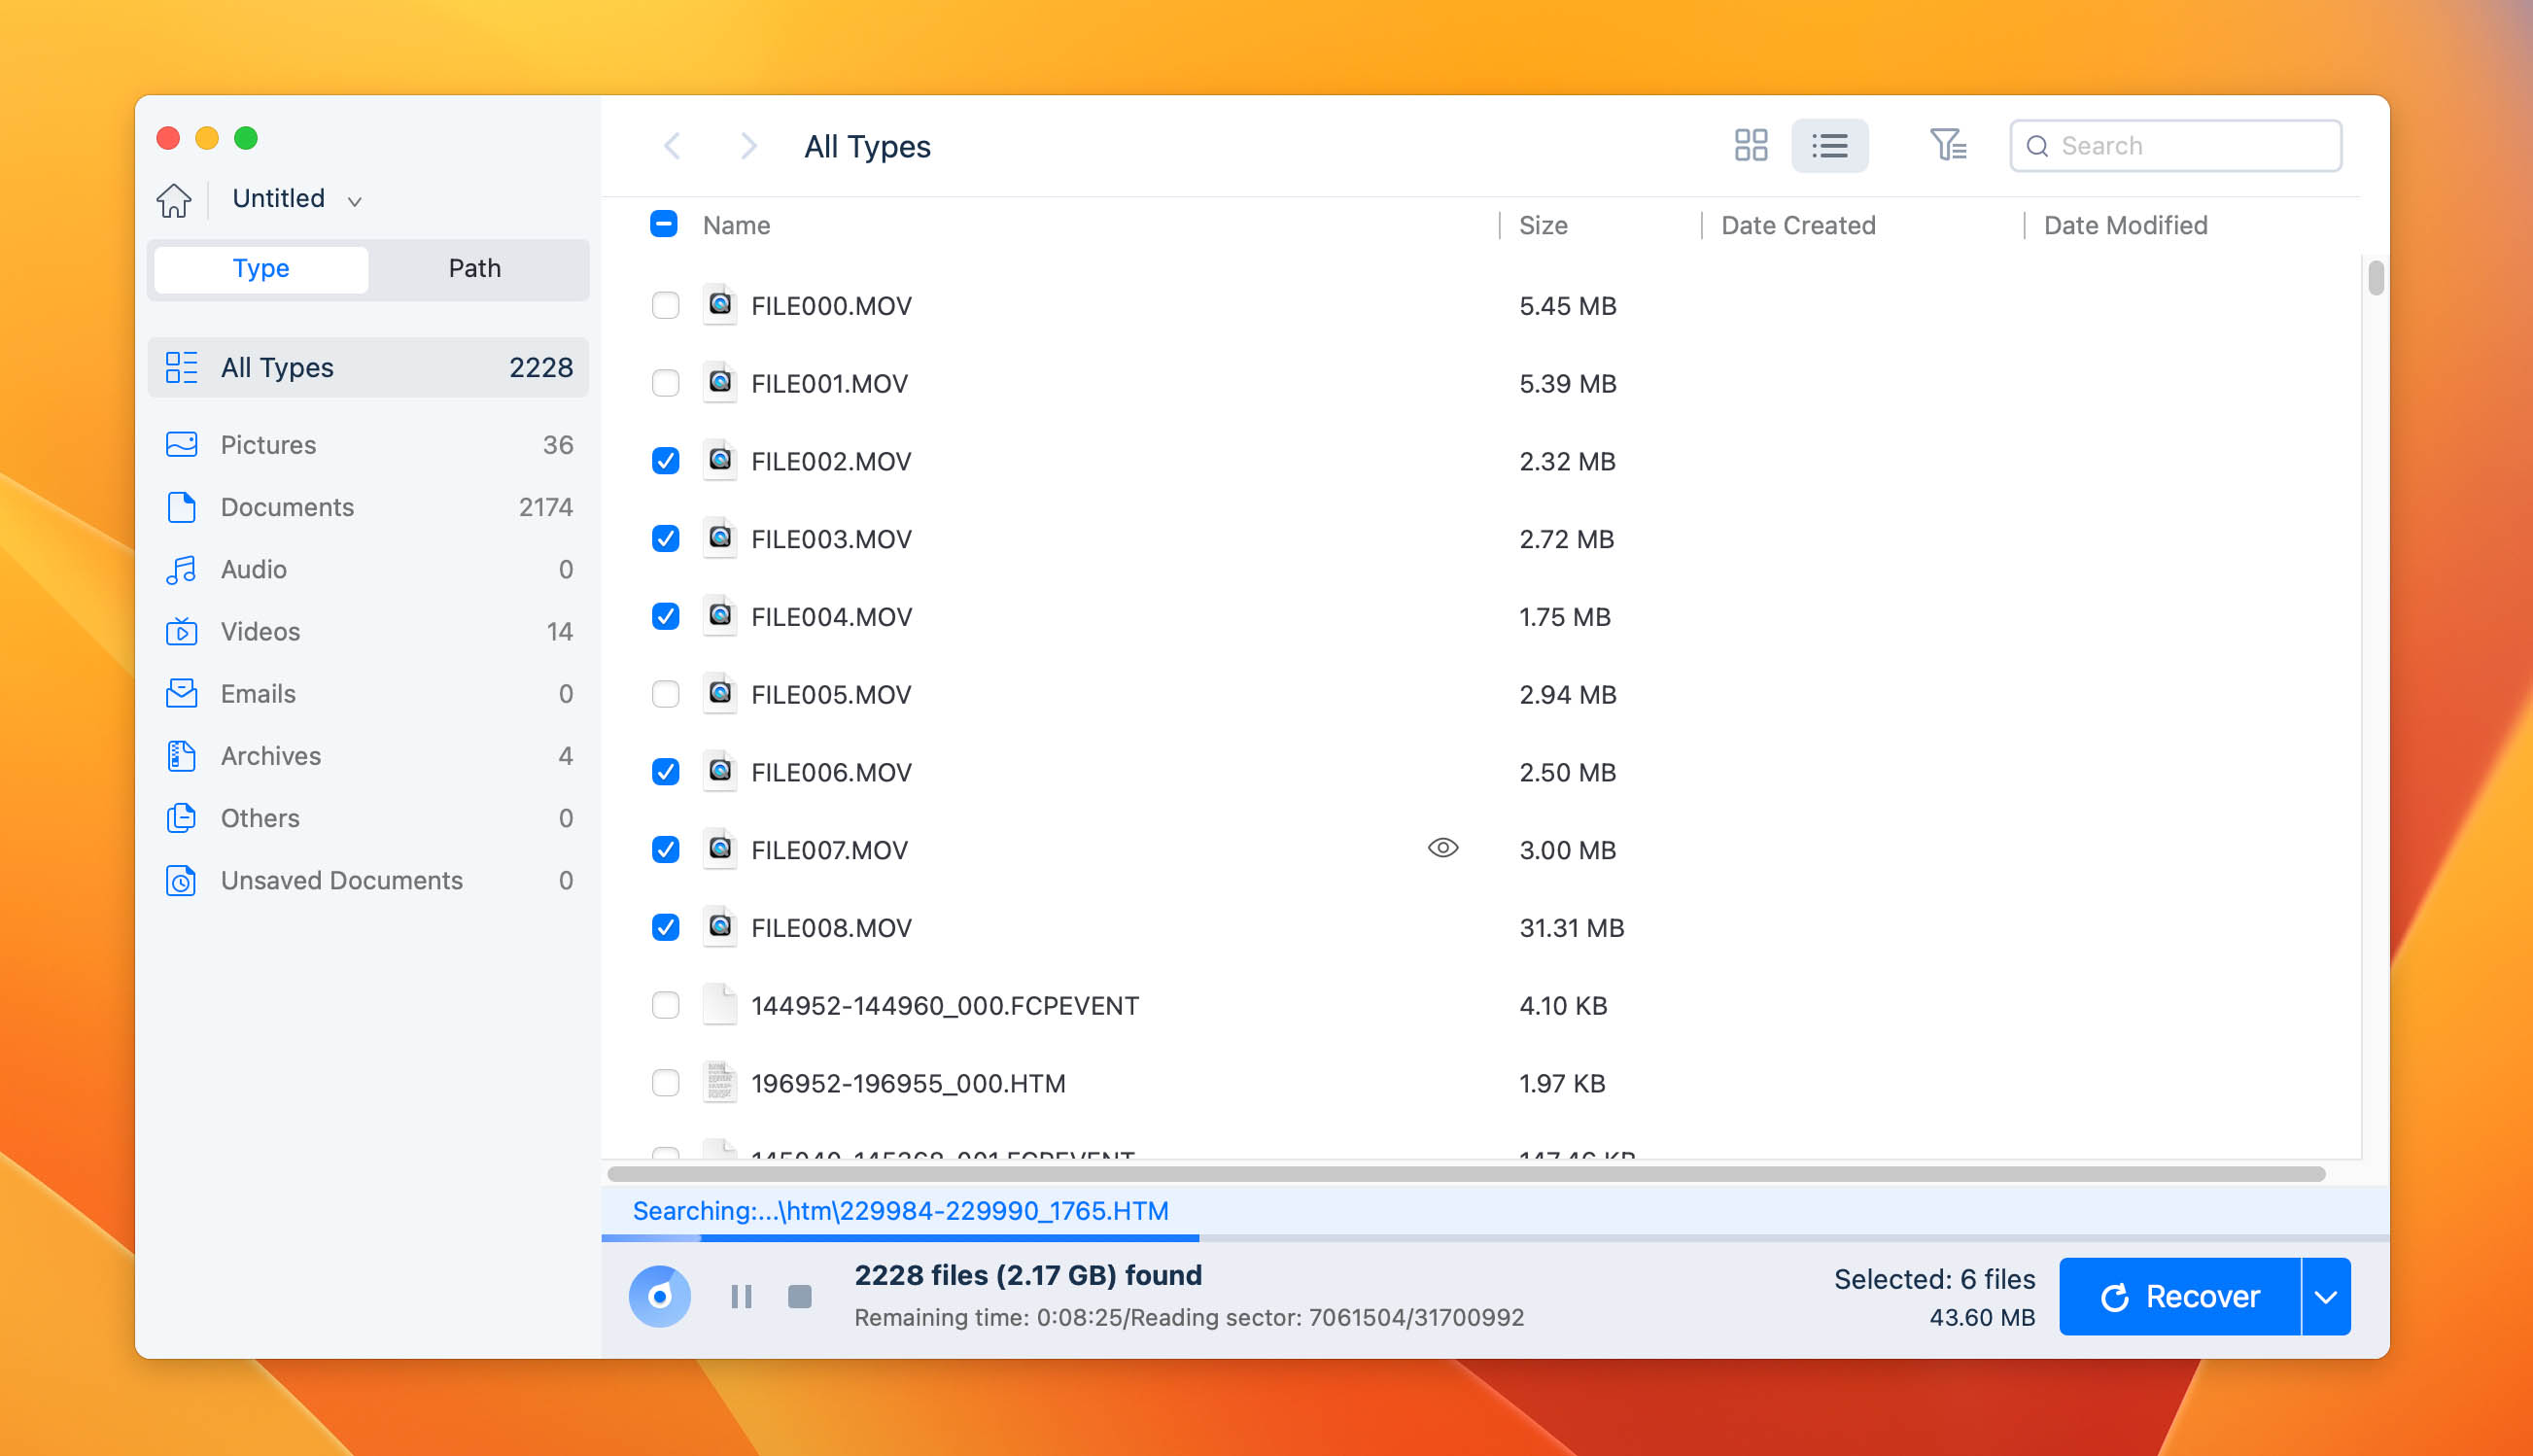Open the Untitled drive dropdown

pyautogui.click(x=297, y=199)
